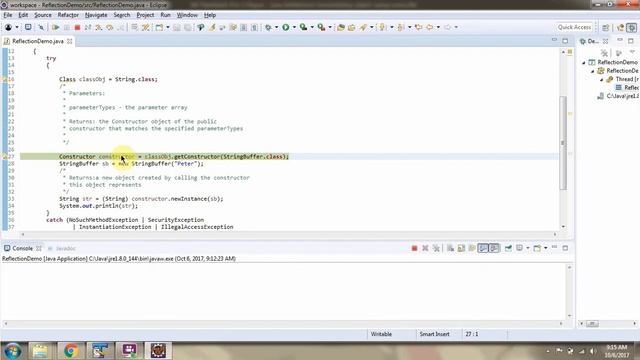
Task: Open the Window menu
Action: (187, 15)
